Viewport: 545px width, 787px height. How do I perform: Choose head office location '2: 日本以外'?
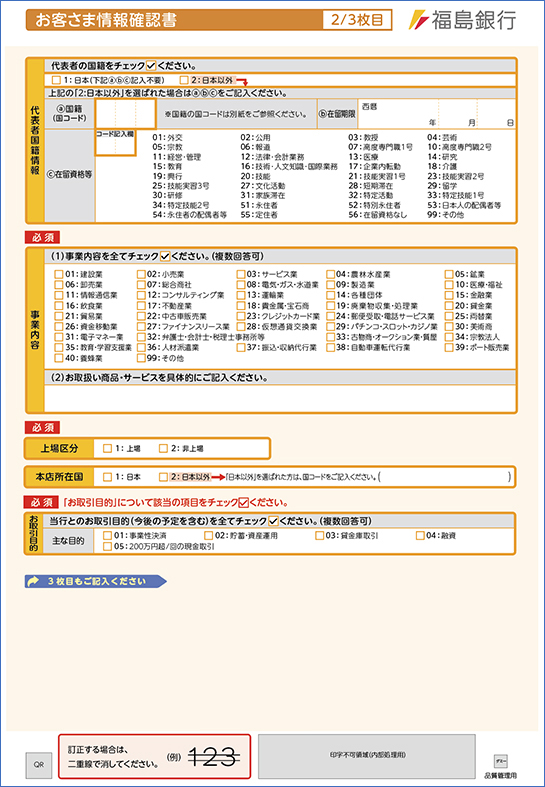coord(163,477)
